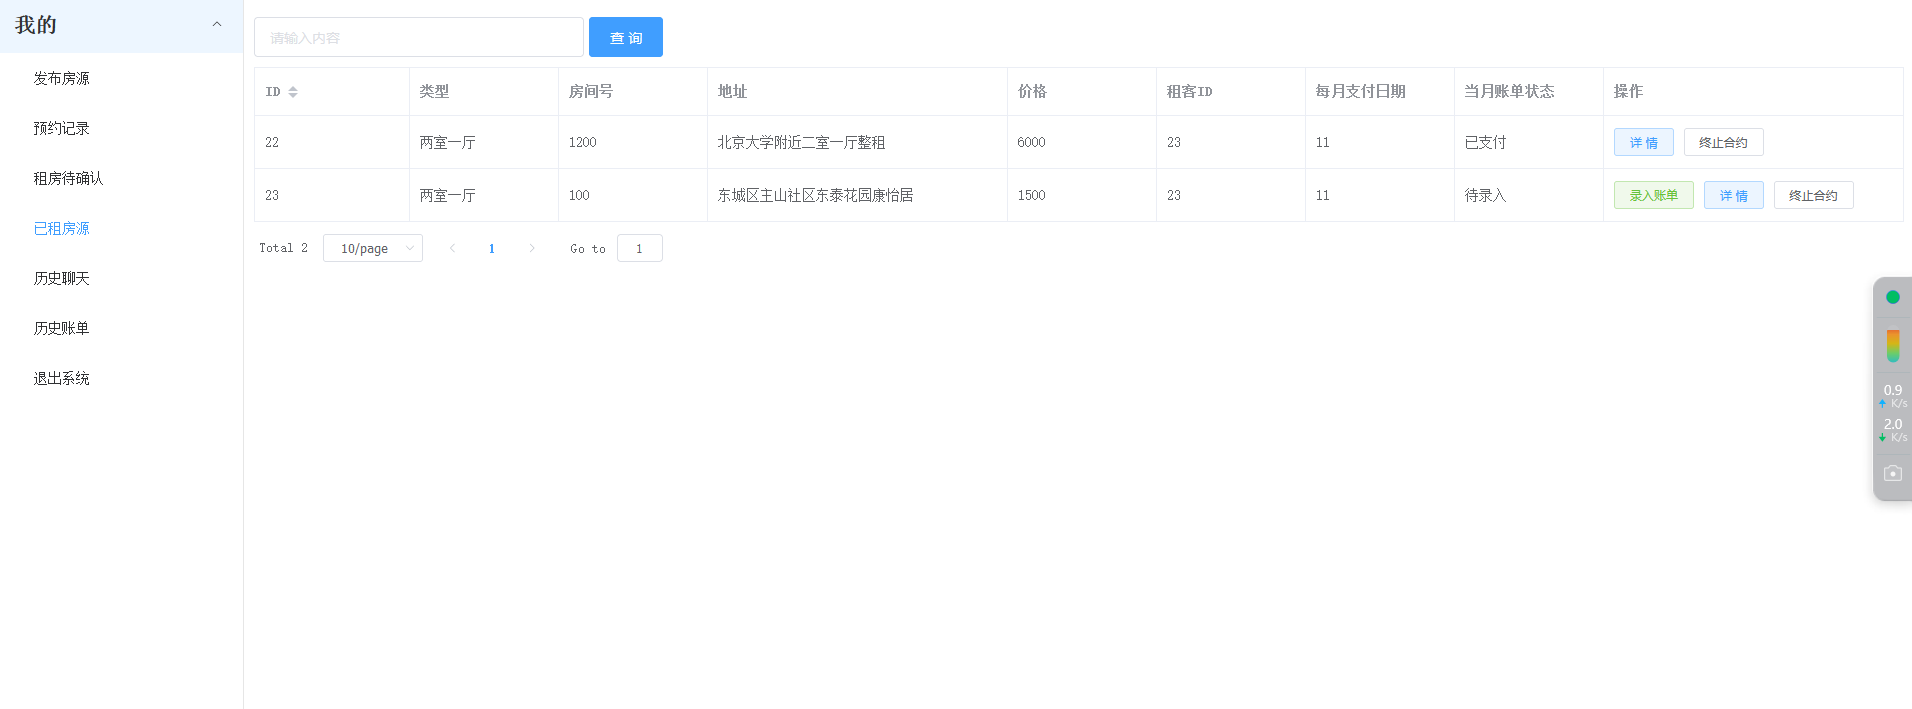Click price cell 6000
Screen dimensions: 1912x709
click(x=1031, y=142)
